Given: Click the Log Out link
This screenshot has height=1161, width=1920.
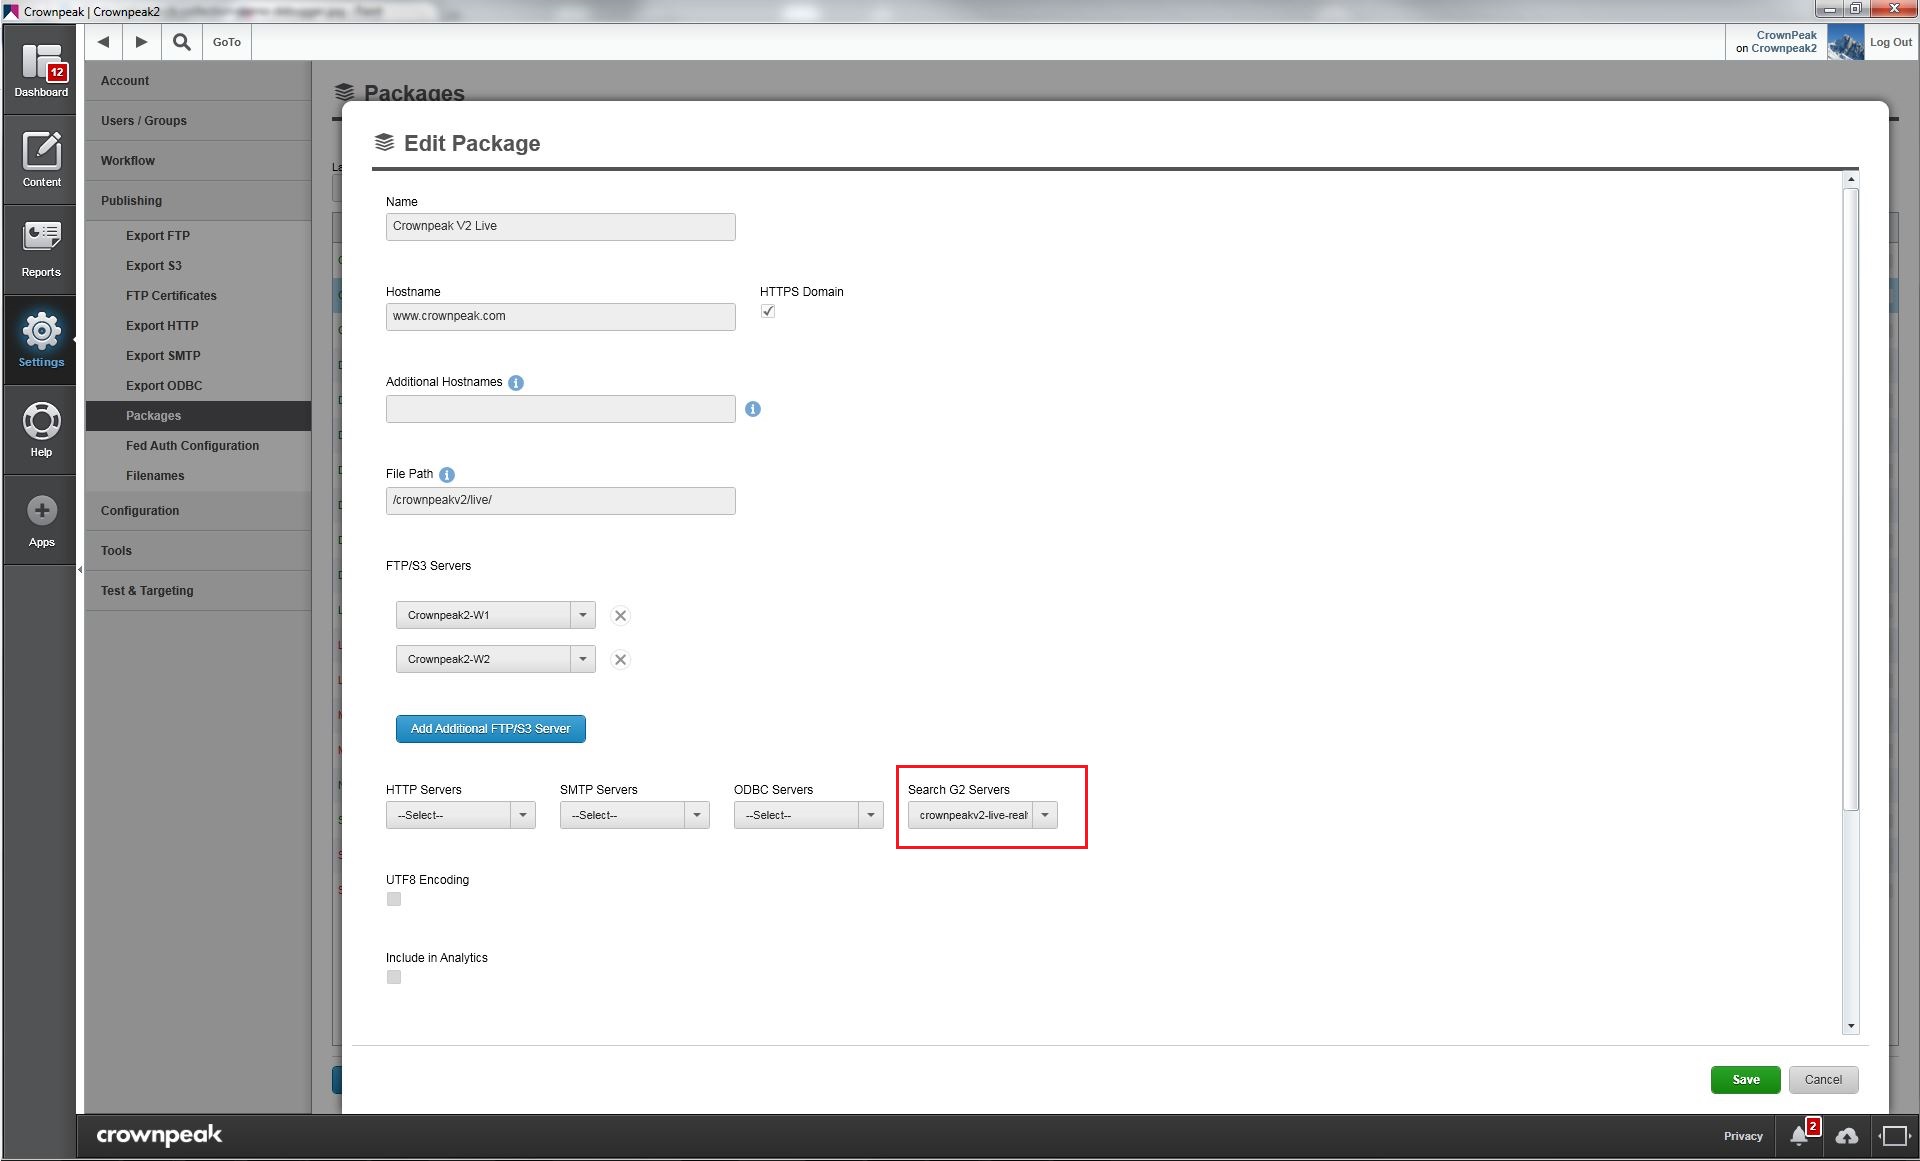Looking at the screenshot, I should [x=1890, y=43].
